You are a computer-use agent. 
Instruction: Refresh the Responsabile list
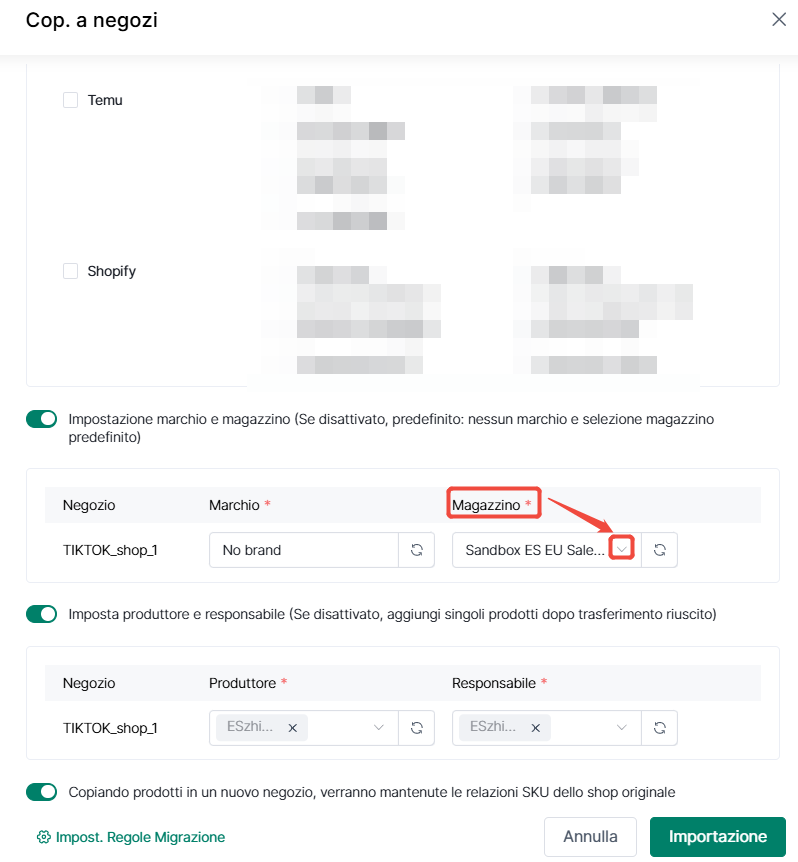[660, 728]
